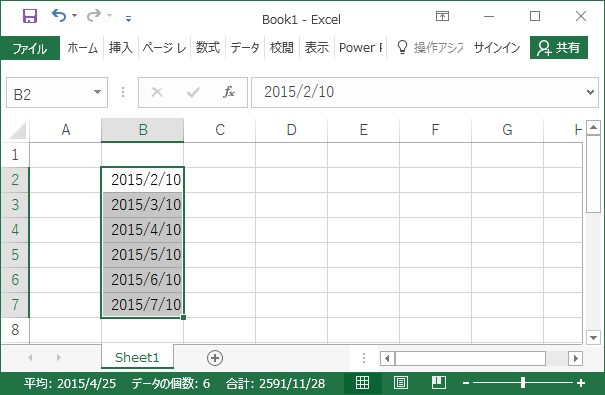Click the Enter checkmark icon in formula bar

[193, 93]
